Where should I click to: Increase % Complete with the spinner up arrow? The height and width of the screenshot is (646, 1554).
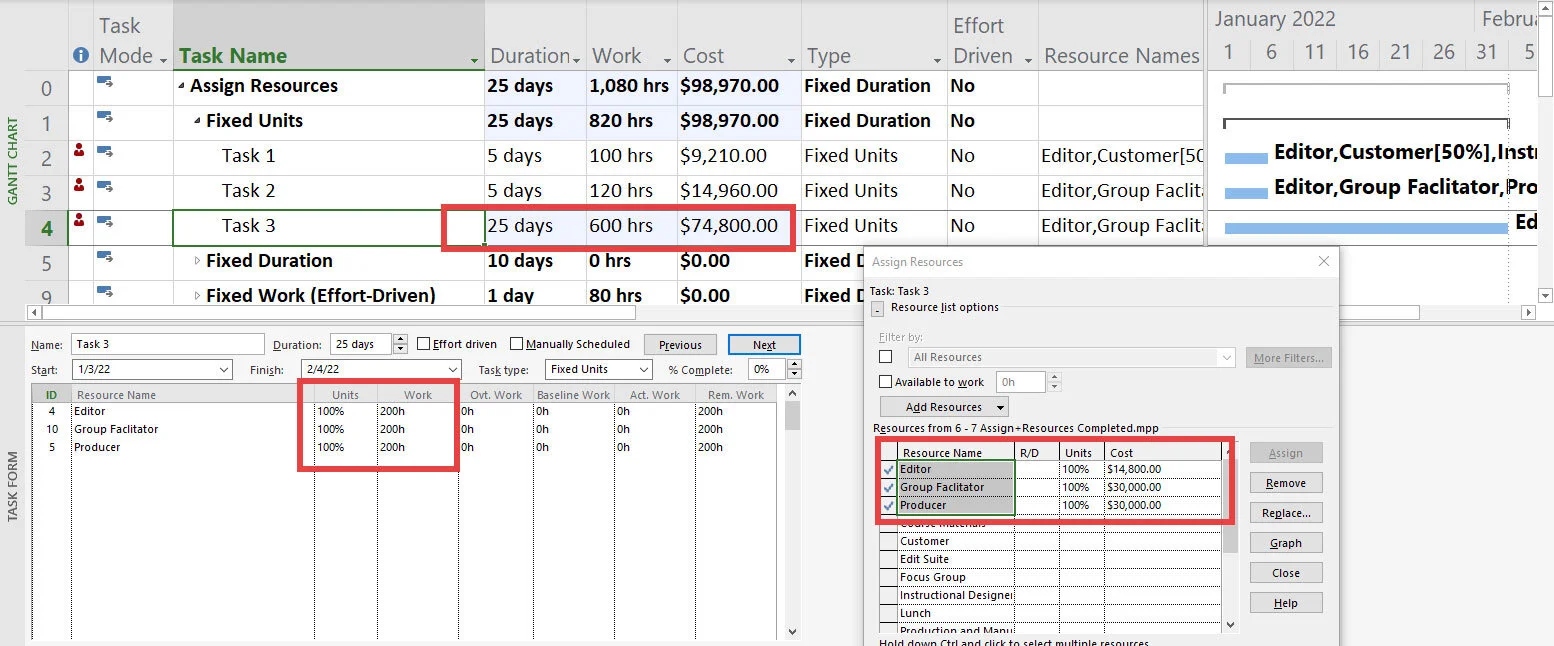pyautogui.click(x=794, y=365)
